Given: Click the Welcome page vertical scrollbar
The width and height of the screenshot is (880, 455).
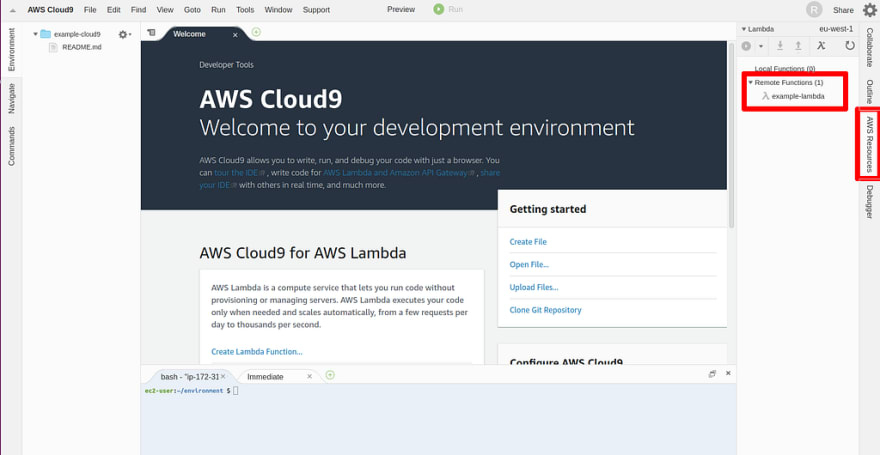Looking at the screenshot, I should 731,135.
